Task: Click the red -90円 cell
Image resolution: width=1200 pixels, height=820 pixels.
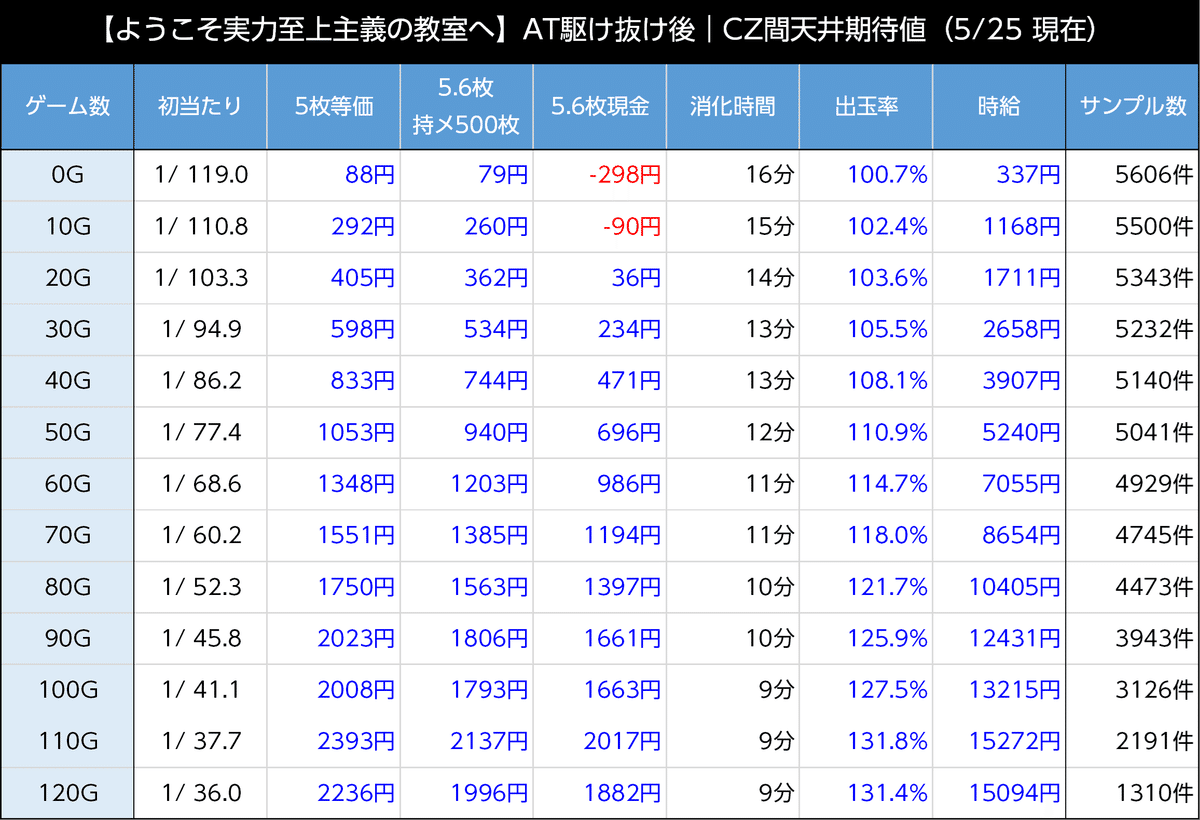Action: pos(599,227)
